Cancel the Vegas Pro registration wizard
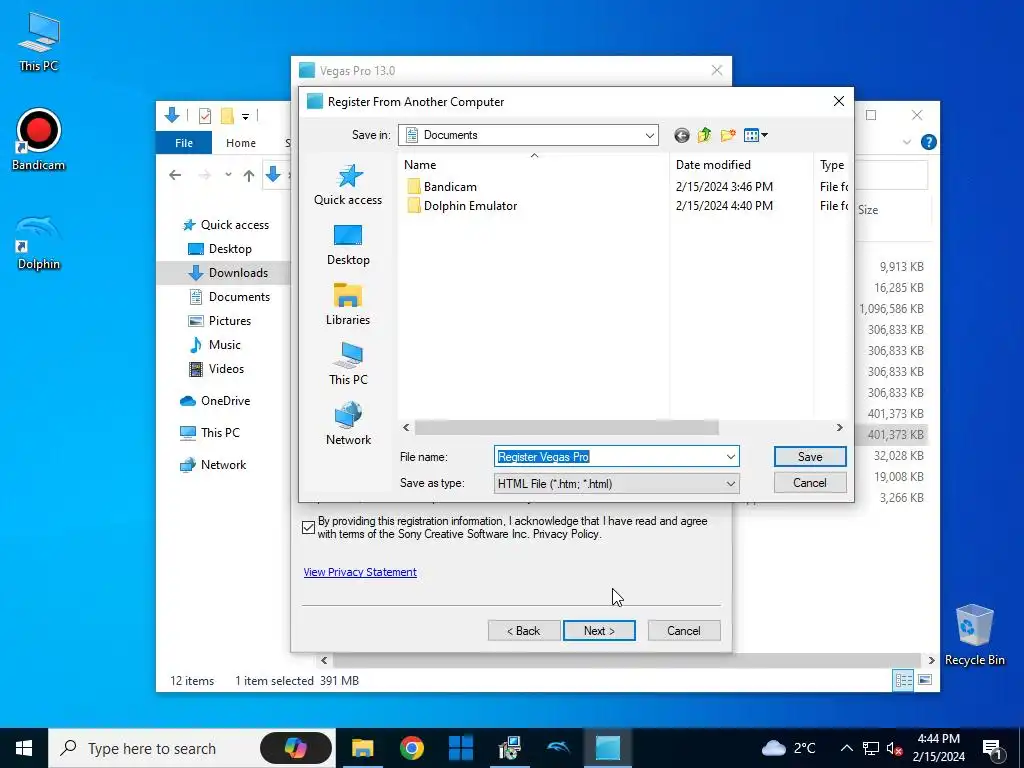This screenshot has height=768, width=1024. (684, 631)
